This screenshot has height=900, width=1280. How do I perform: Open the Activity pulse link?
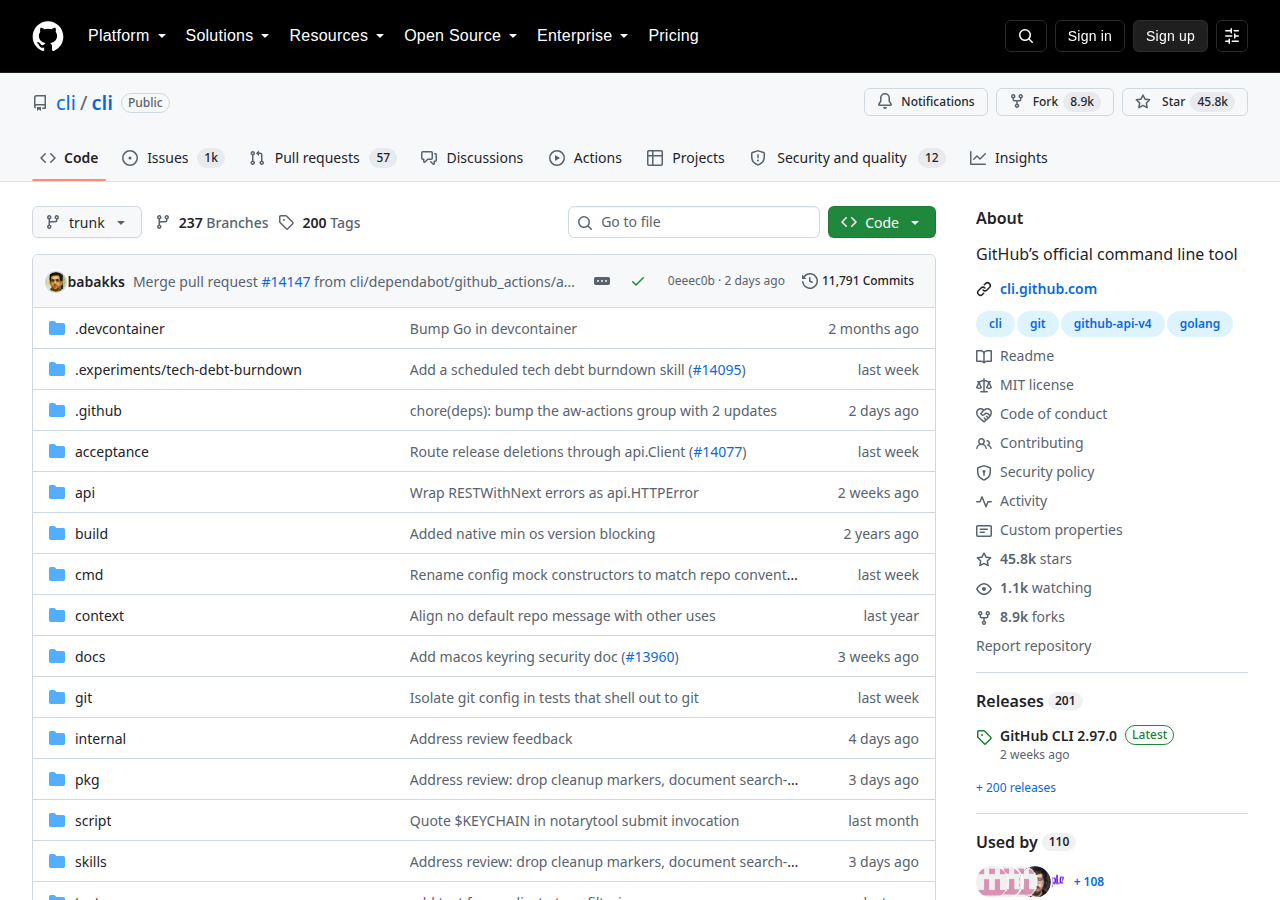pos(1012,501)
